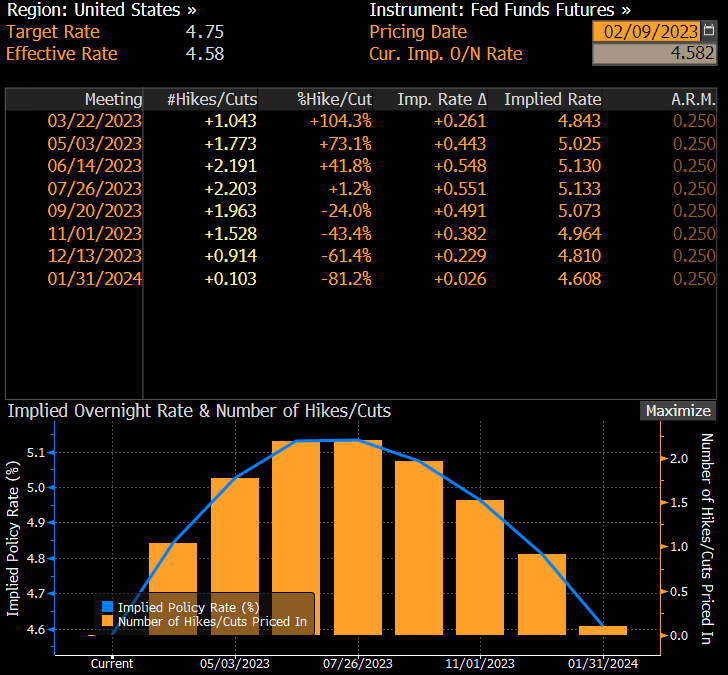Click the A.R.M. column header

(x=692, y=99)
